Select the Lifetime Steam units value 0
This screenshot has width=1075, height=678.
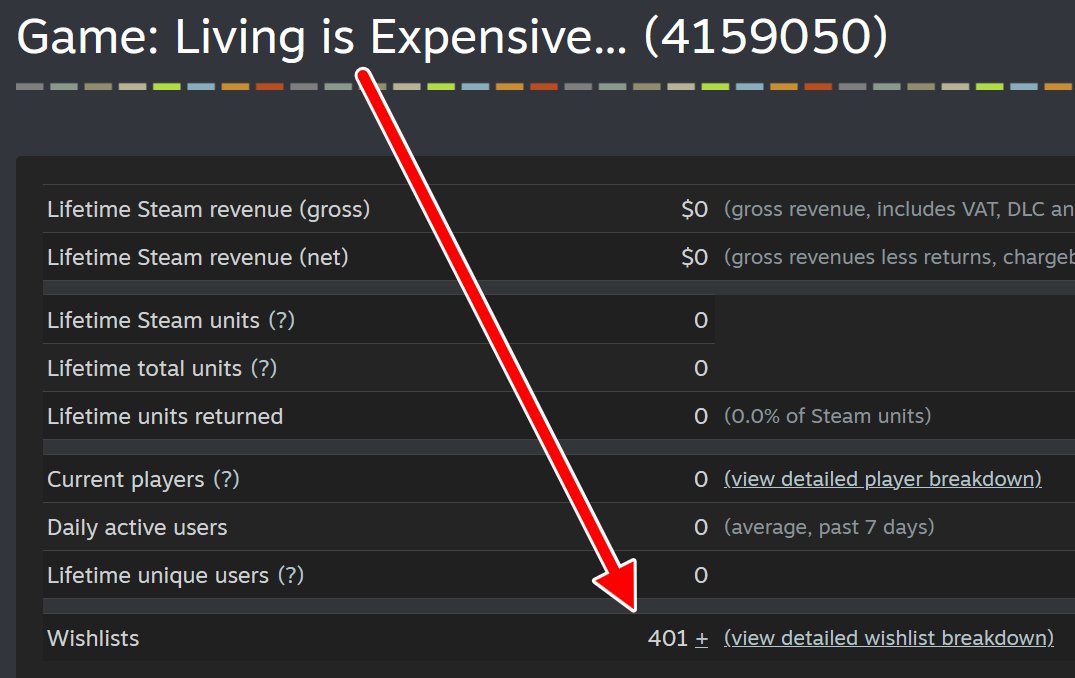pos(701,320)
